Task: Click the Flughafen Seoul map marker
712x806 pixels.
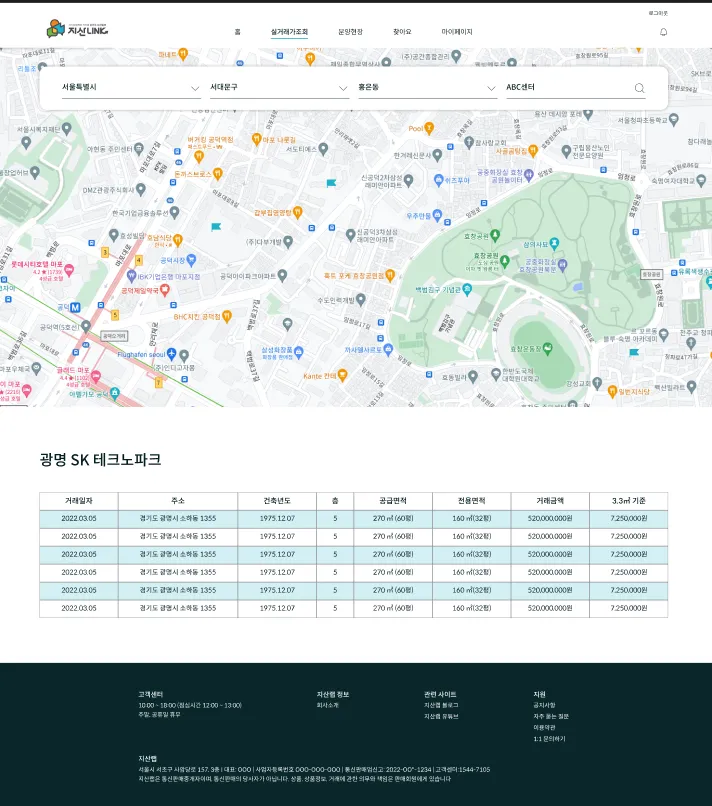Action: (171, 353)
